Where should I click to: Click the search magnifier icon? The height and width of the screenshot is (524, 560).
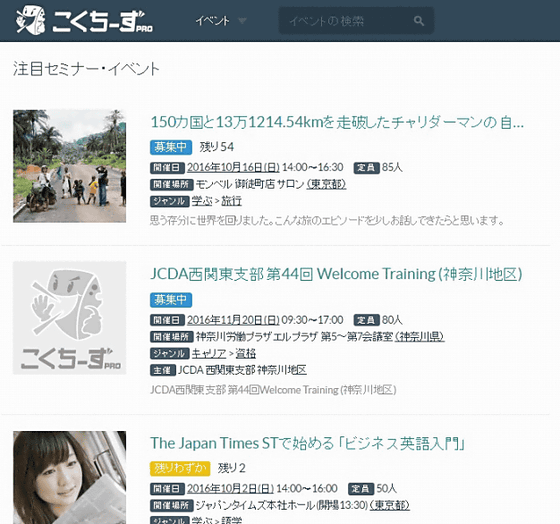419,21
